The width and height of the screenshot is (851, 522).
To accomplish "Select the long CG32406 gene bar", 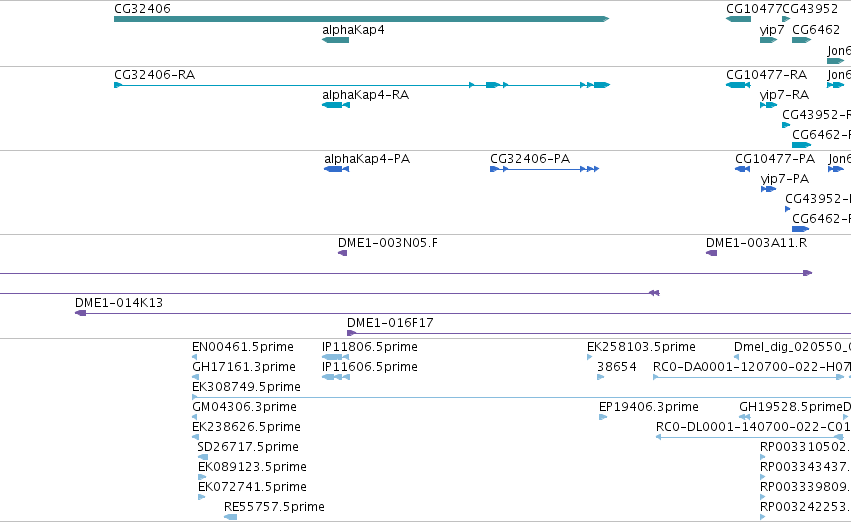I will 361,19.
